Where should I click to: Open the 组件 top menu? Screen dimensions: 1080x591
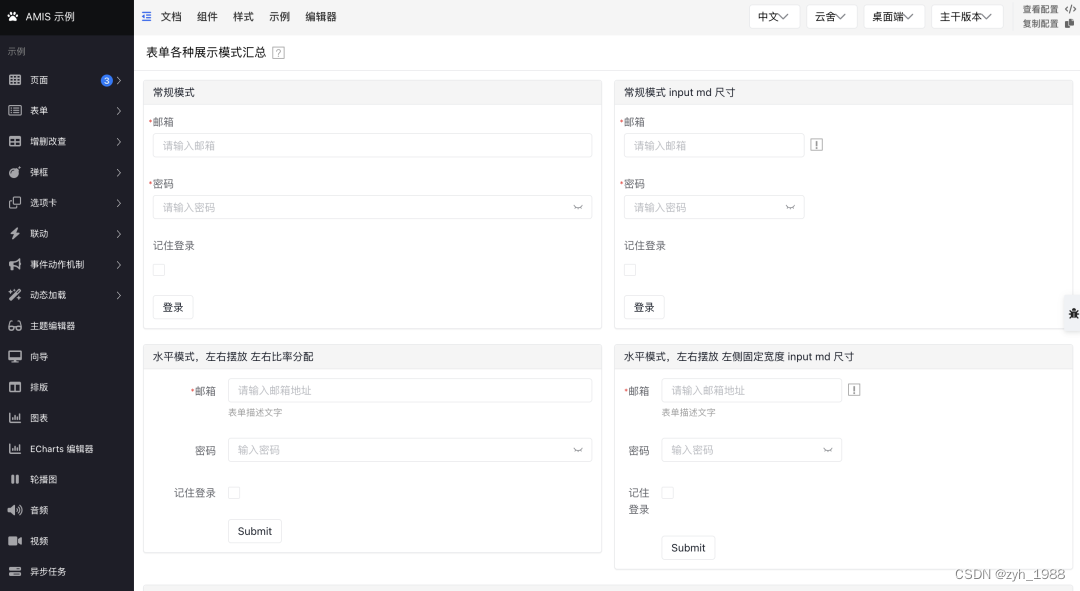tap(207, 17)
